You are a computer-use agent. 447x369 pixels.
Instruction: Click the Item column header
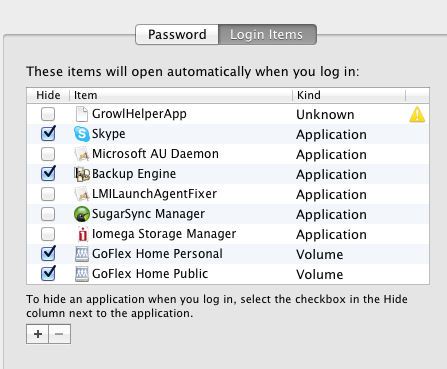point(181,95)
